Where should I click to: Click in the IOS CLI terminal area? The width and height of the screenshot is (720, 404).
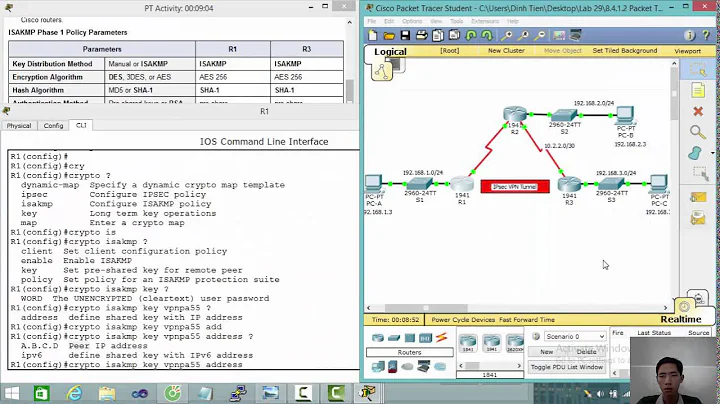pyautogui.click(x=183, y=259)
